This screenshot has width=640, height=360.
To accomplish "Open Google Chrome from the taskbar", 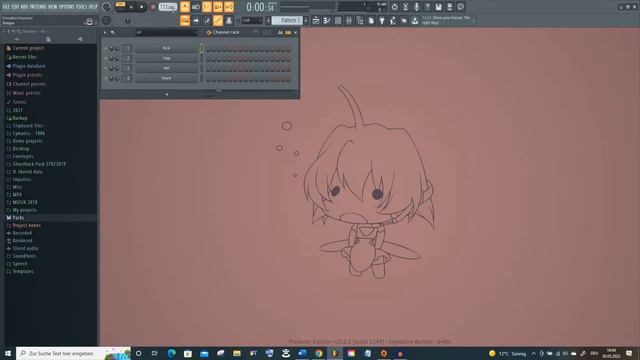I will coord(318,353).
